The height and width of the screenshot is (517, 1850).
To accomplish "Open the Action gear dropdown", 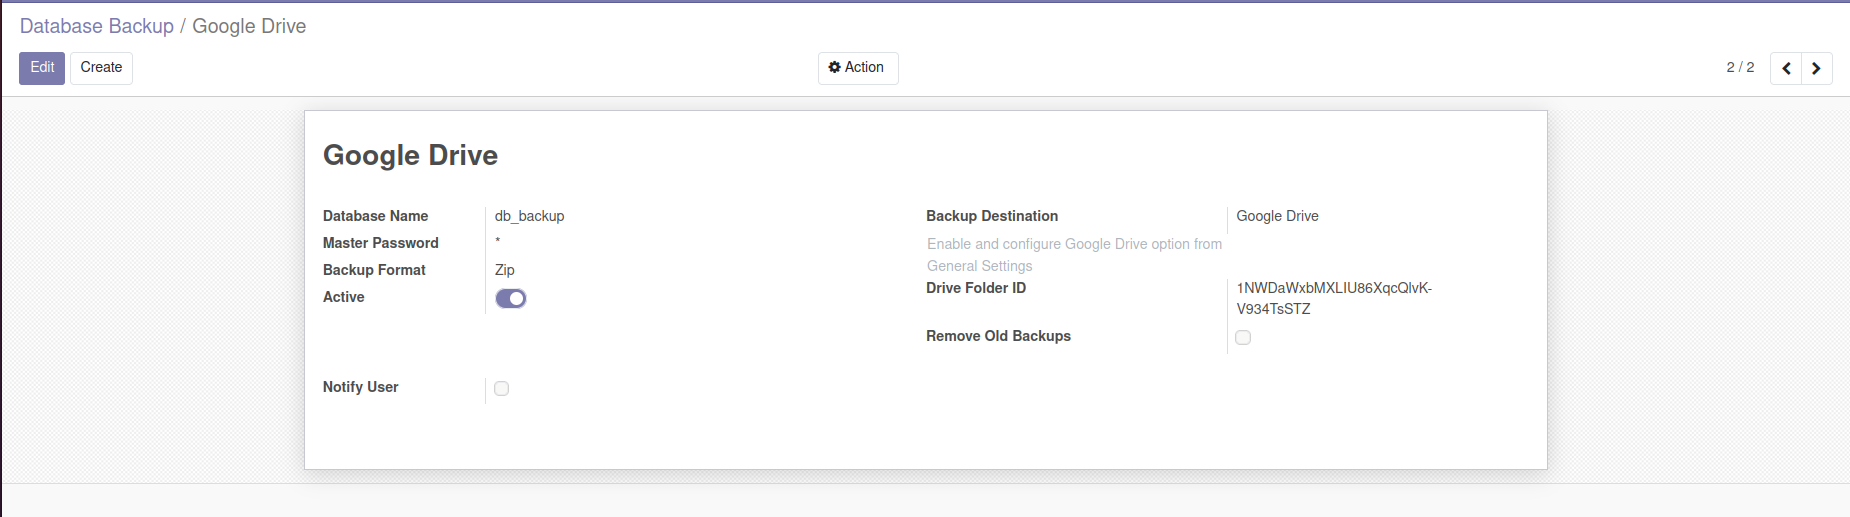I will click(857, 68).
